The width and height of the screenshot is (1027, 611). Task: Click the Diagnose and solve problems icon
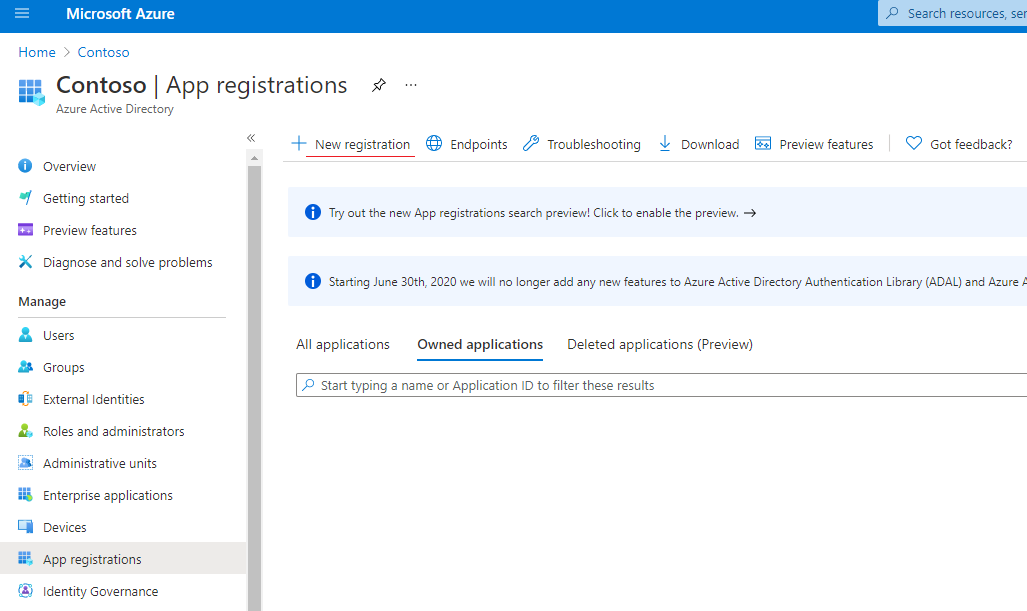(x=25, y=261)
